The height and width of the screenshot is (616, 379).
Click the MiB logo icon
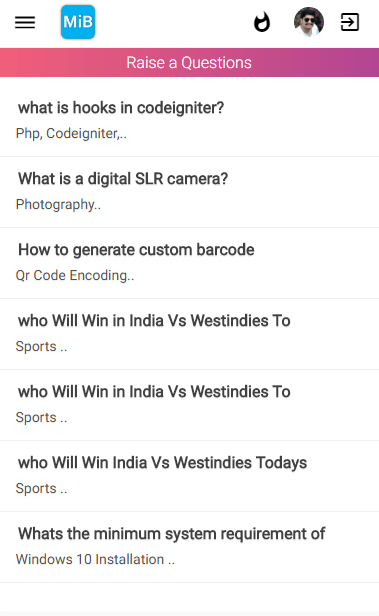[x=78, y=22]
